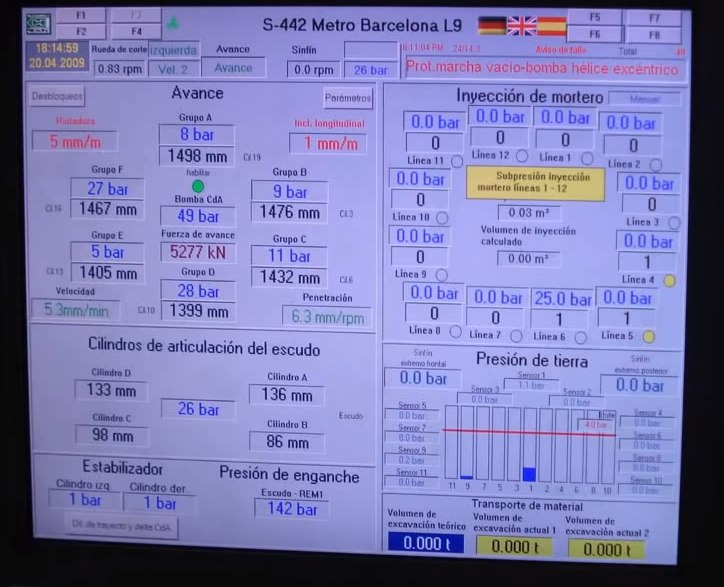Click Incl. longitudinal 1 mm/m value
724x587 pixels.
[x=329, y=144]
